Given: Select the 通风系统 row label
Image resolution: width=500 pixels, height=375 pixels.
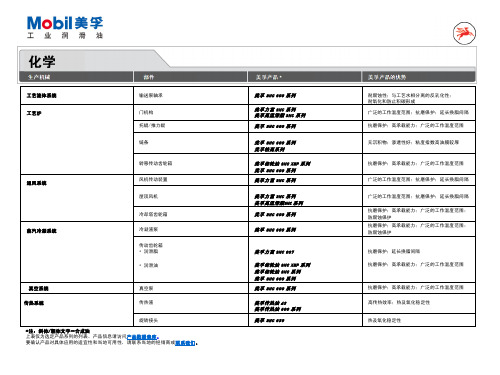Looking at the screenshot, I should [37, 183].
